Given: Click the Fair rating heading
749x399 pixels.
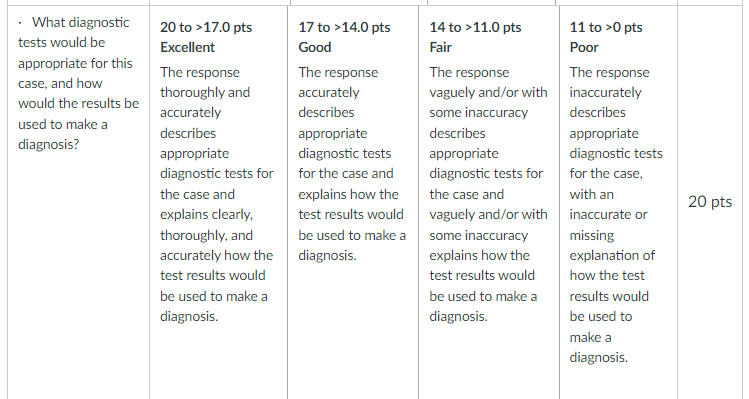Looking at the screenshot, I should [x=440, y=47].
